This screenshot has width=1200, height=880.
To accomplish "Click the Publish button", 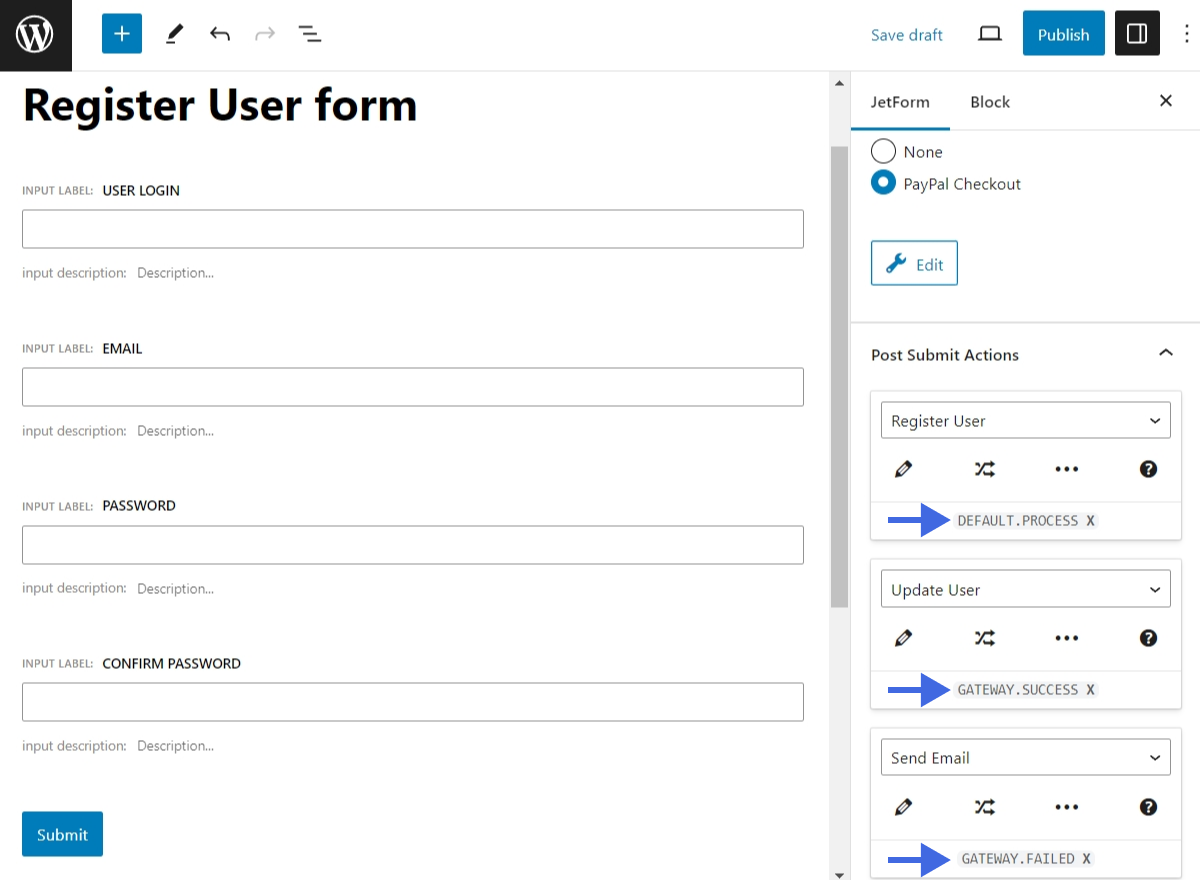I will (1063, 33).
